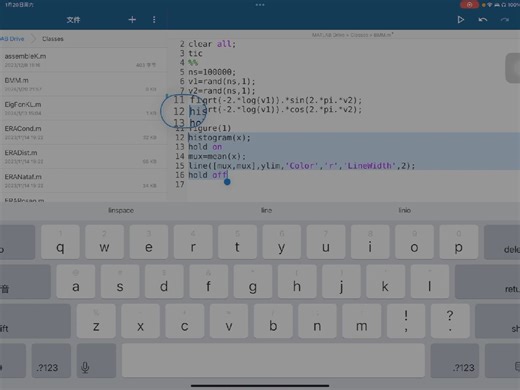The height and width of the screenshot is (390, 520).
Task: Select the Classes breadcrumb folder
Action: pyautogui.click(x=53, y=39)
